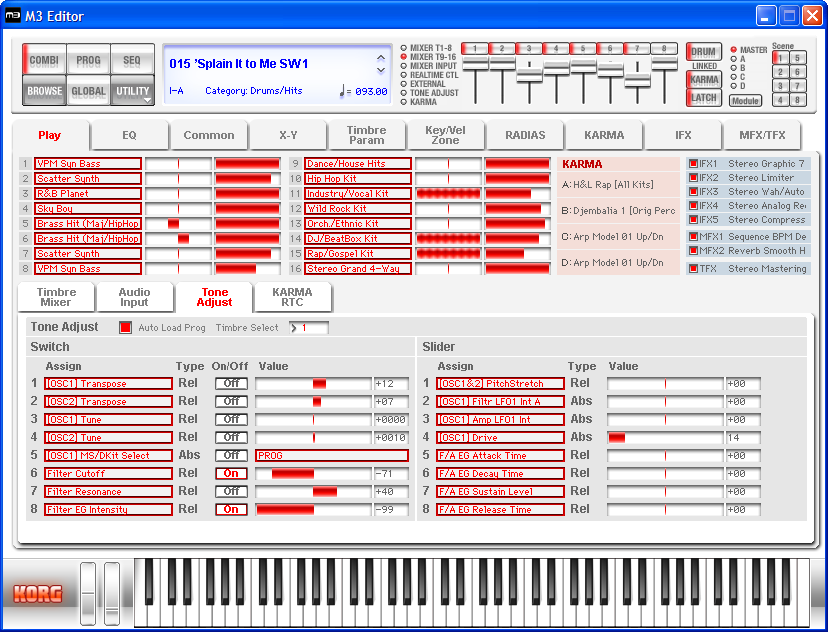The height and width of the screenshot is (632, 828).
Task: Open GLOBAL mode
Action: coord(88,91)
